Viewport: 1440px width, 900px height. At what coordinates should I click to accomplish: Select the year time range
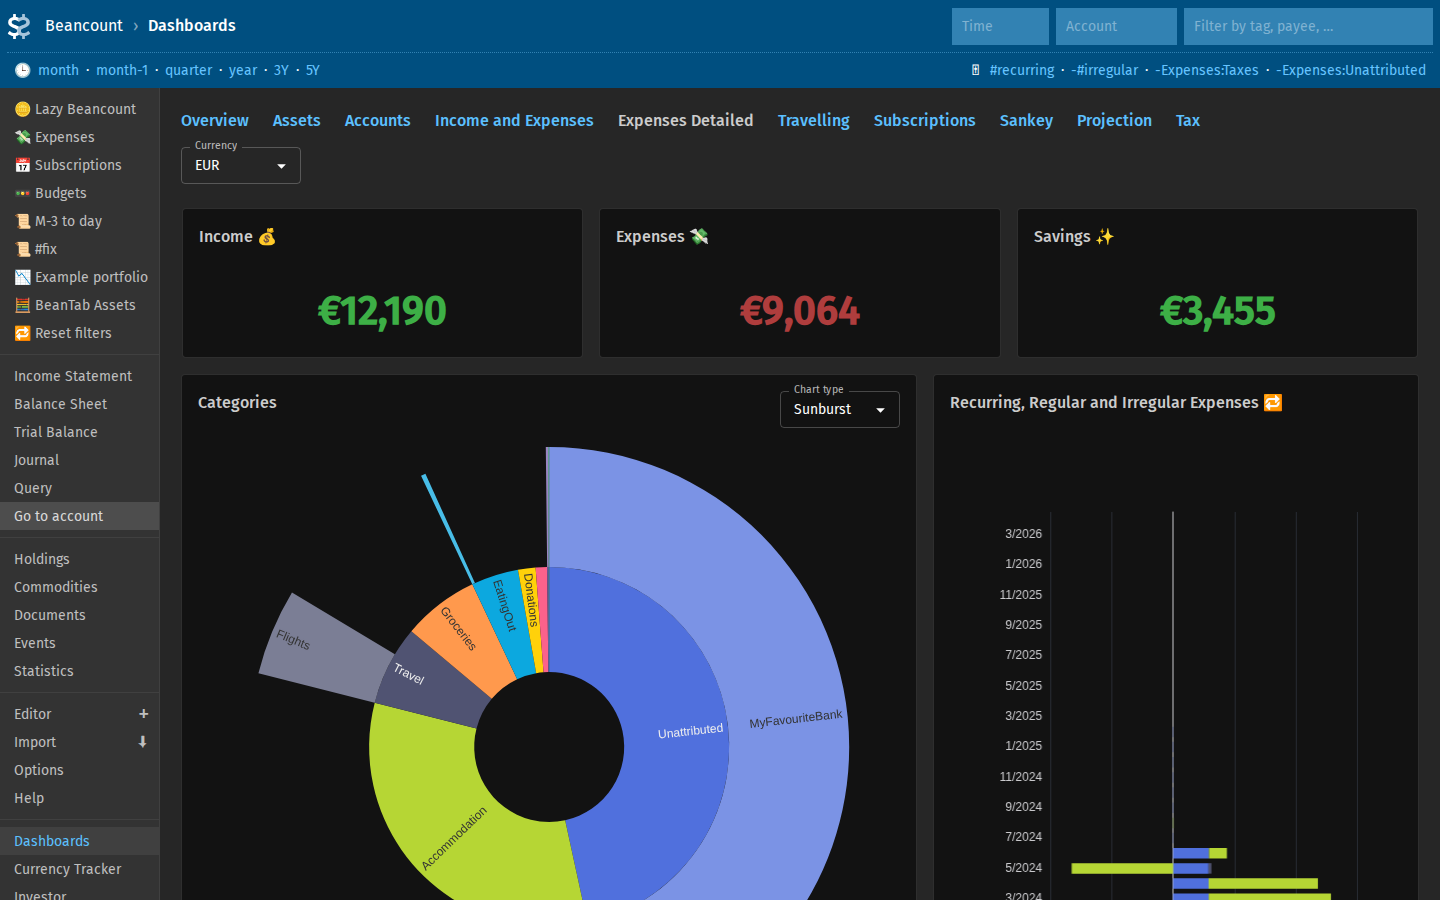[243, 70]
